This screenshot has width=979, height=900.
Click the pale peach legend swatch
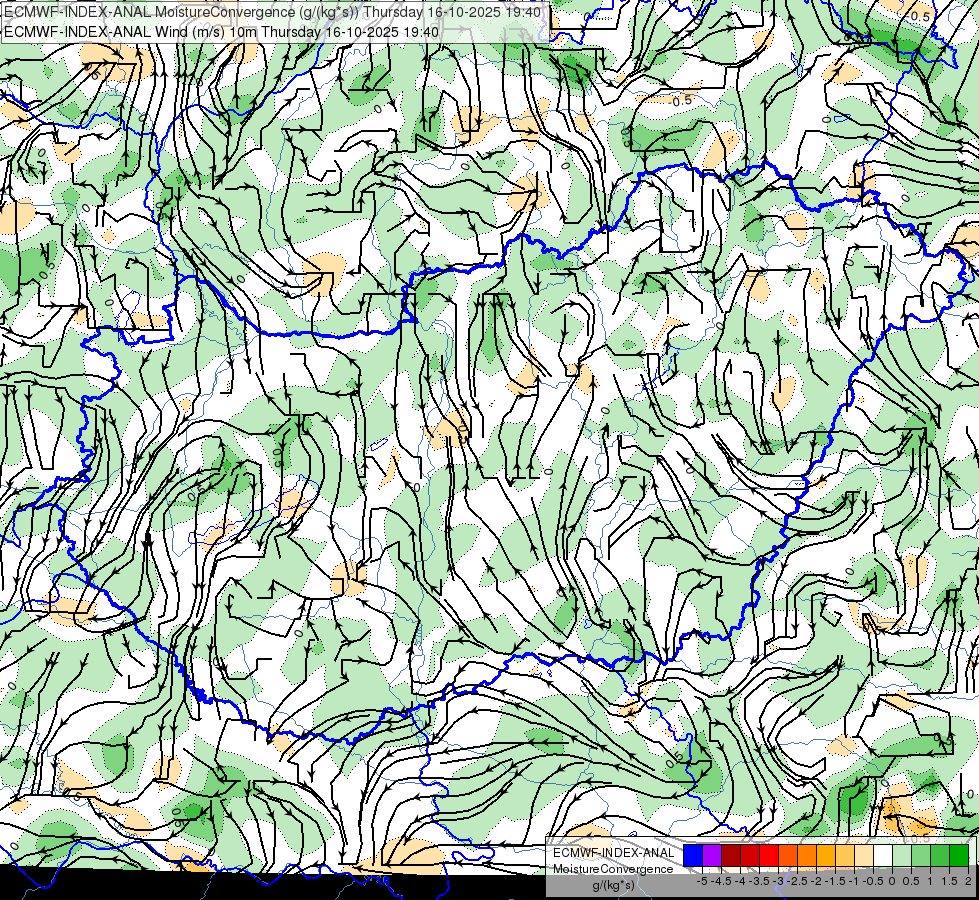tap(864, 855)
